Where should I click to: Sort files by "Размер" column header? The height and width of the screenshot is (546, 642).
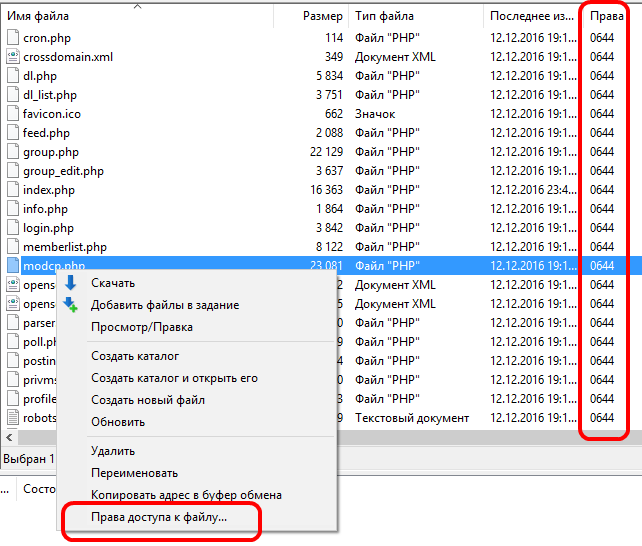coord(322,17)
